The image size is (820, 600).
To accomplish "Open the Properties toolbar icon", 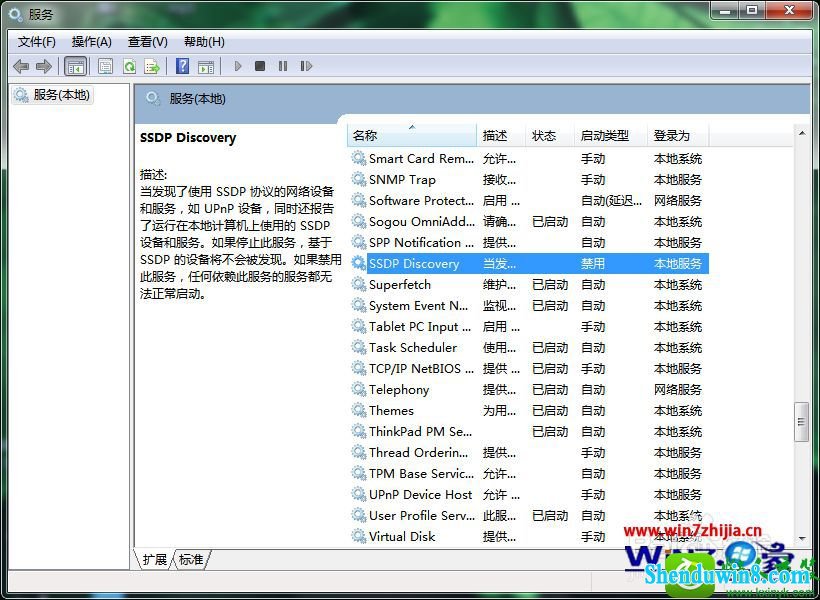I will (x=106, y=66).
